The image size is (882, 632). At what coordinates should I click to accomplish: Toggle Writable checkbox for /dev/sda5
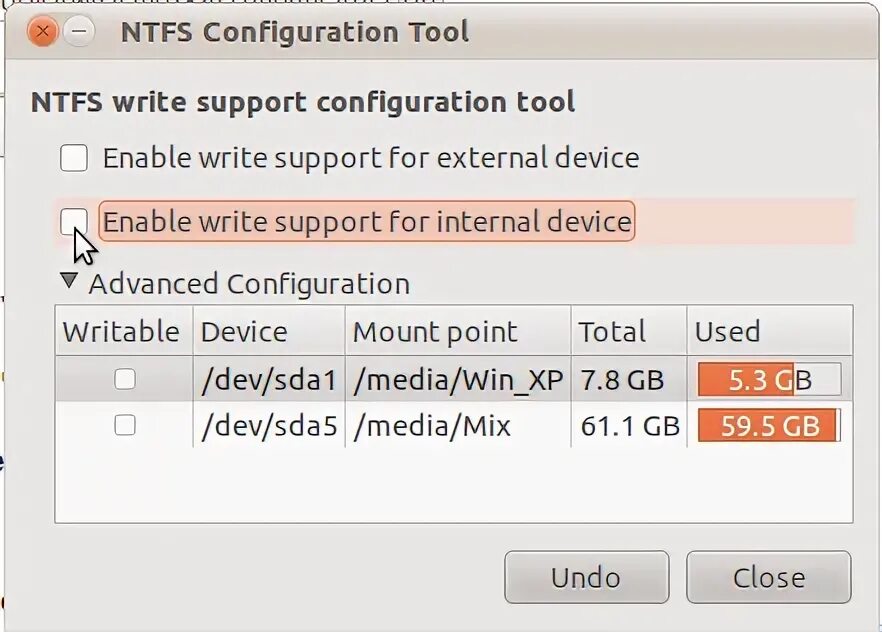125,425
